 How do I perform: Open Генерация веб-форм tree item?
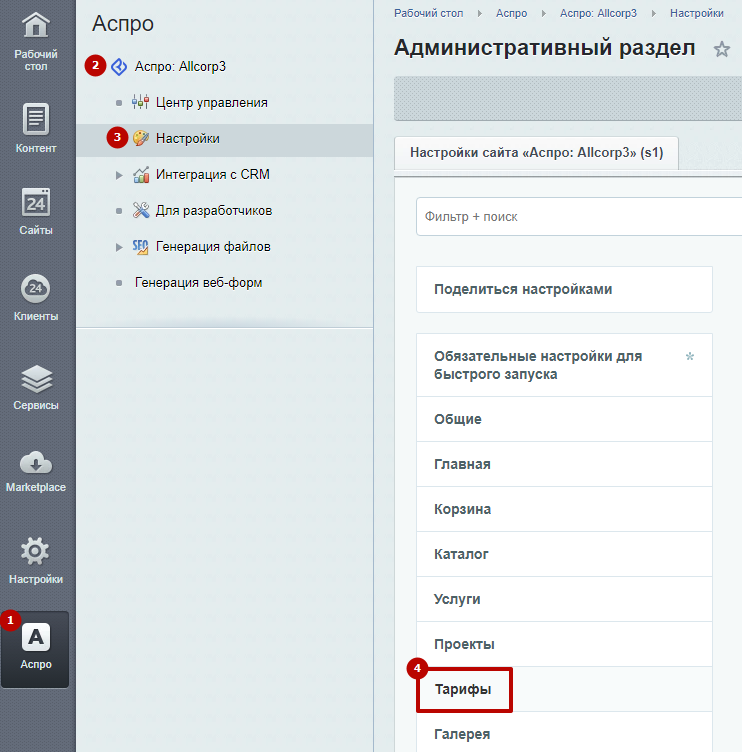199,282
